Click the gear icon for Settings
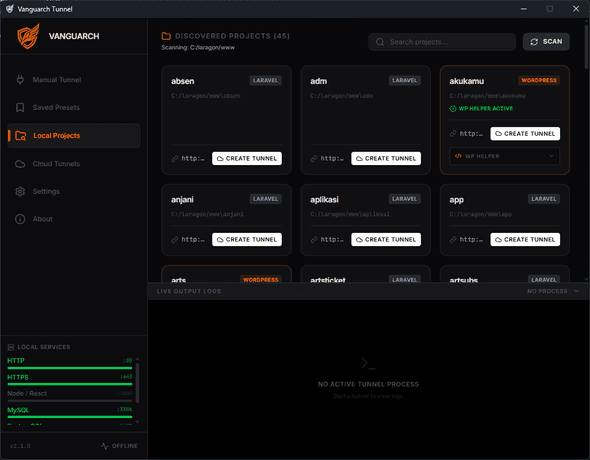The image size is (590, 460). pyautogui.click(x=20, y=191)
